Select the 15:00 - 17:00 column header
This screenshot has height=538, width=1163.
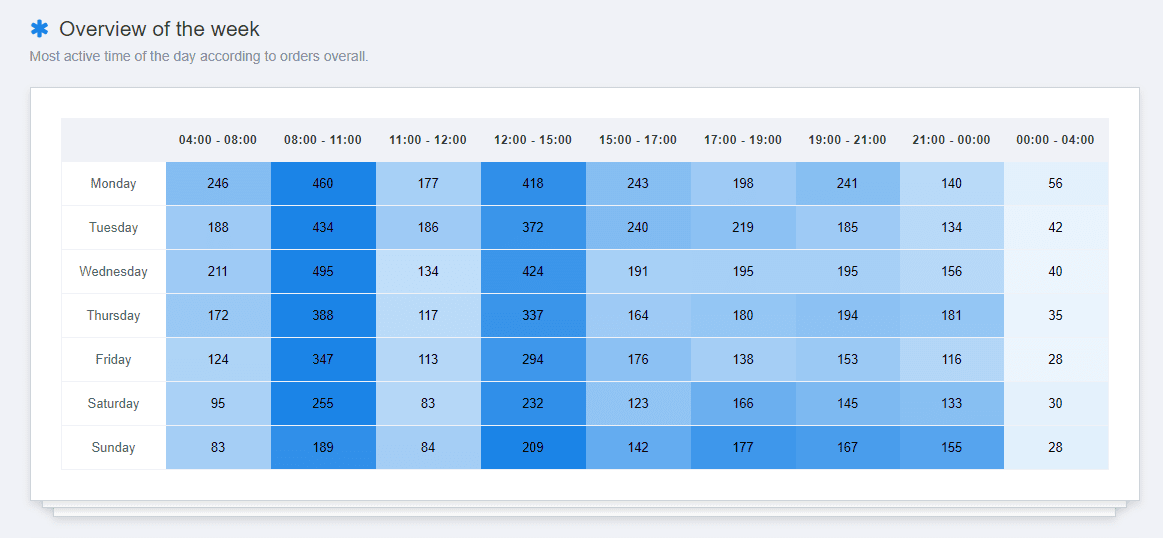(638, 140)
